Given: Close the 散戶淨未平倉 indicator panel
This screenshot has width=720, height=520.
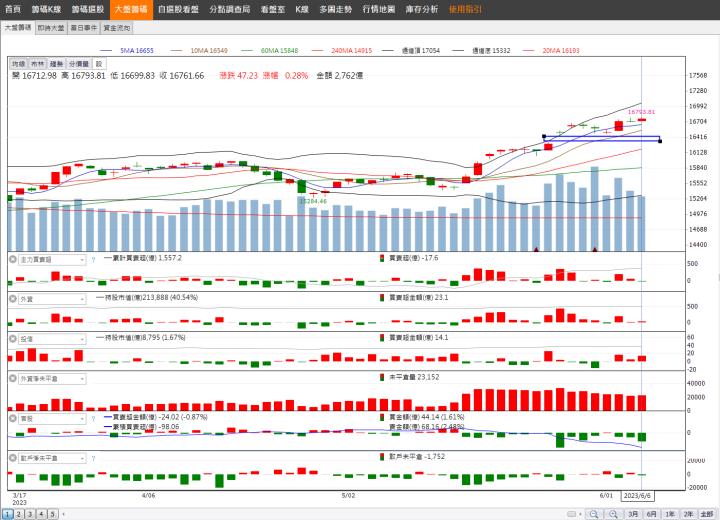Looking at the screenshot, I should point(13,457).
